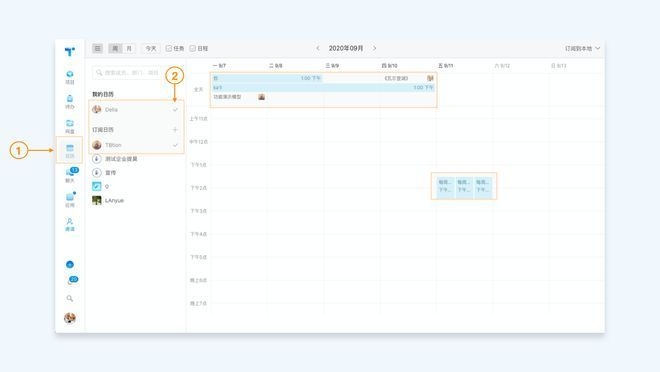Toggle the 任务 tasks checkbox
The width and height of the screenshot is (660, 372).
tap(175, 48)
